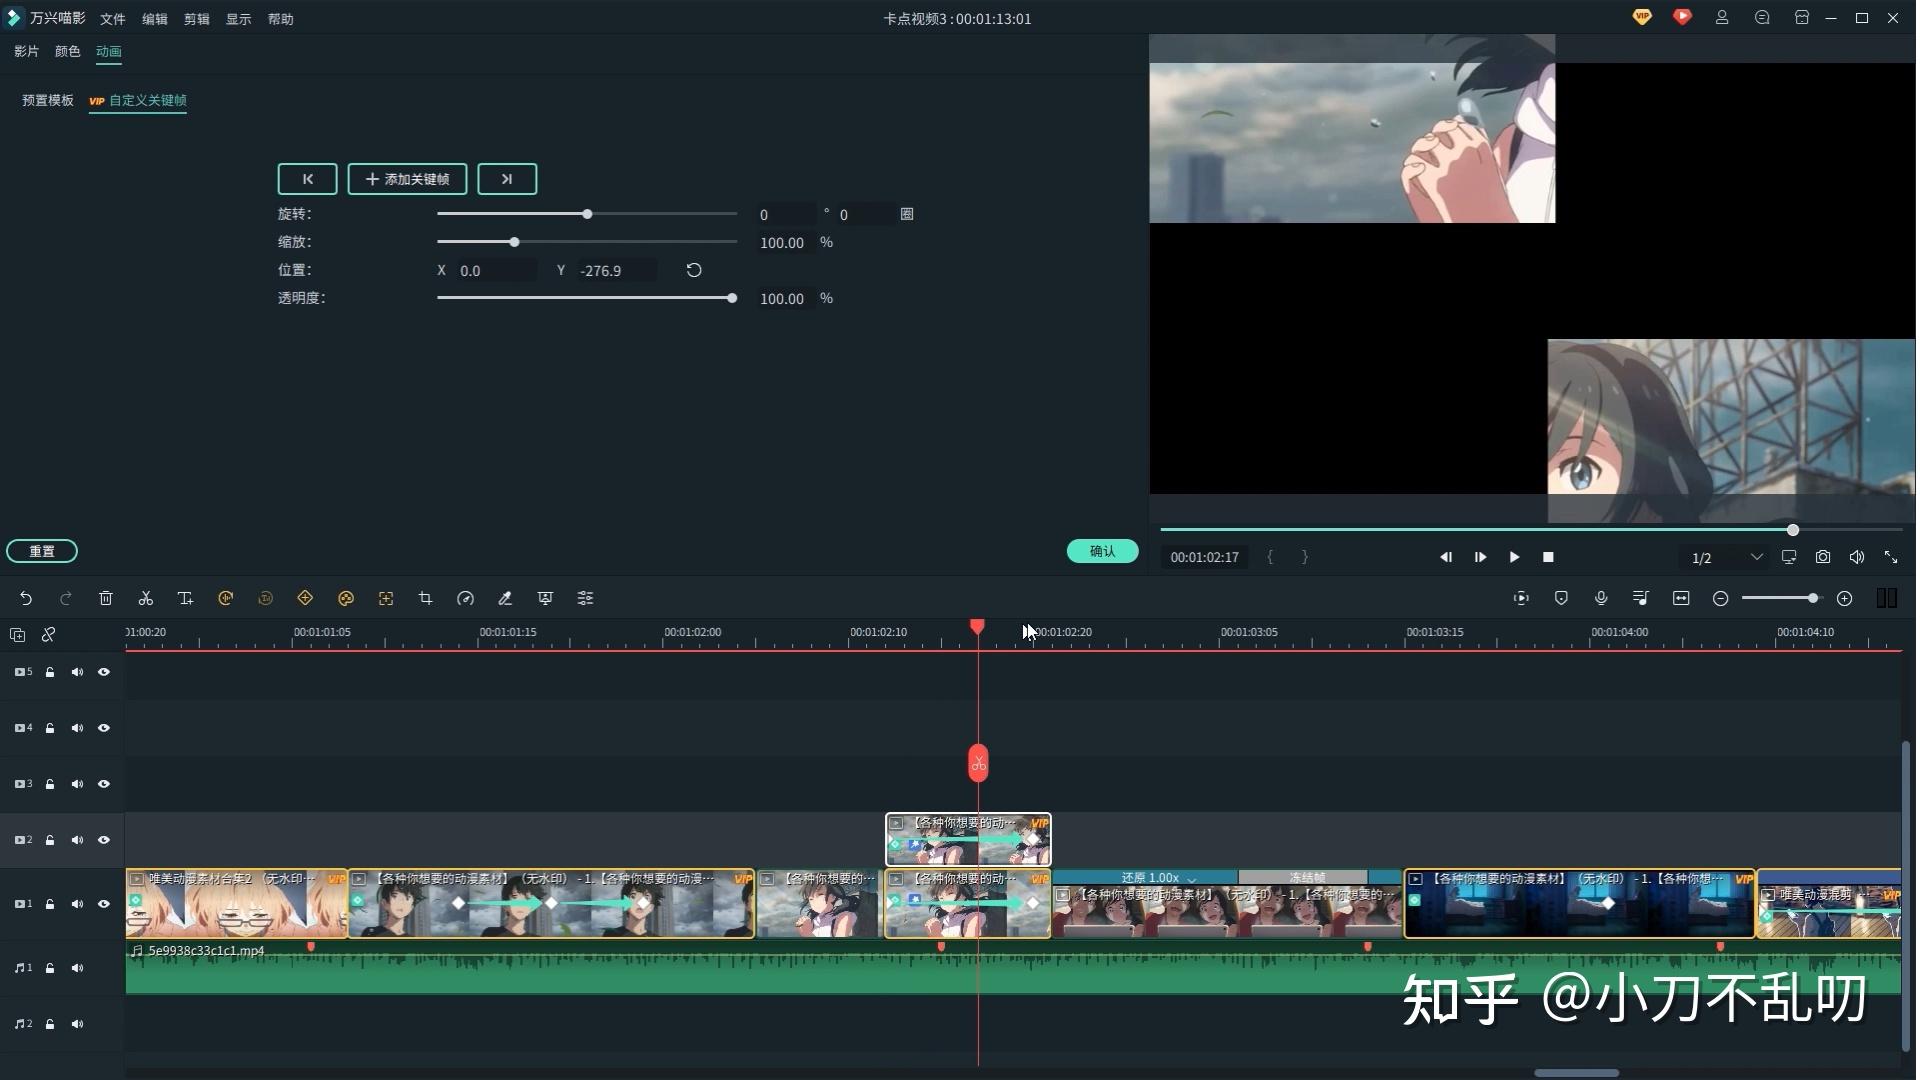The width and height of the screenshot is (1920, 1080).
Task: Open the crop tool in timeline toolbar
Action: pos(426,598)
